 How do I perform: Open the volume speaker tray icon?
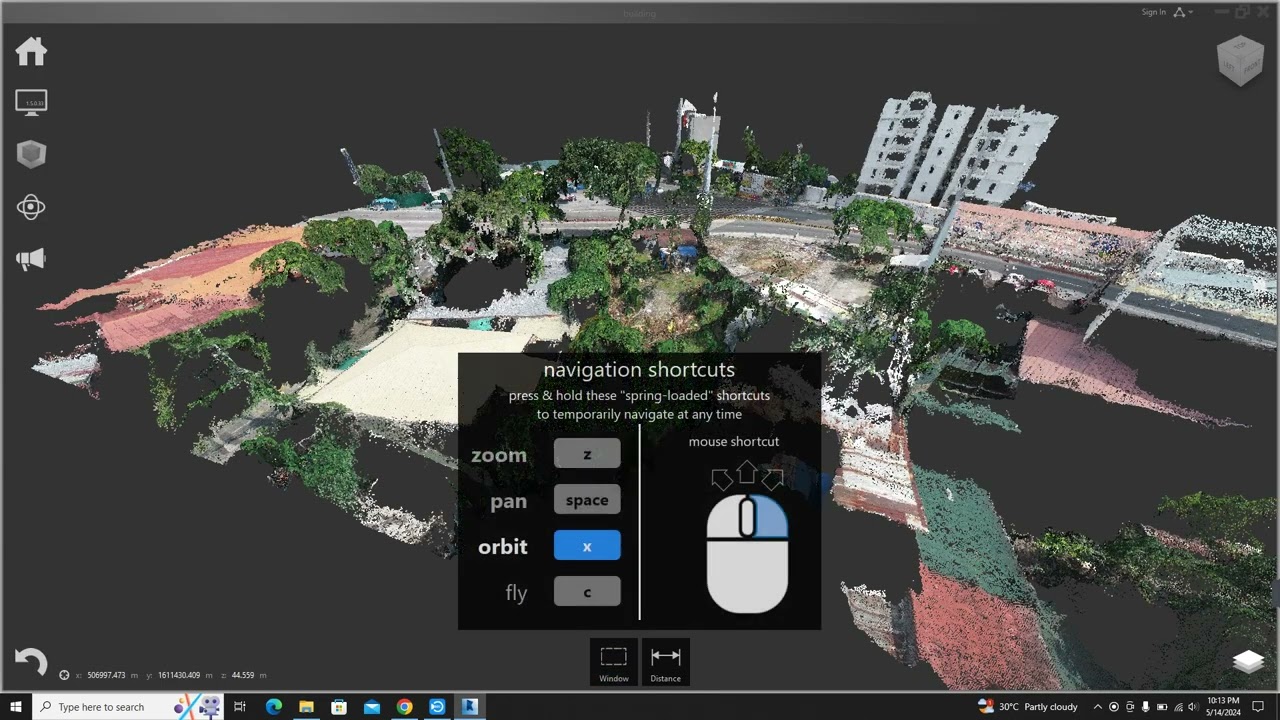pyautogui.click(x=1193, y=707)
